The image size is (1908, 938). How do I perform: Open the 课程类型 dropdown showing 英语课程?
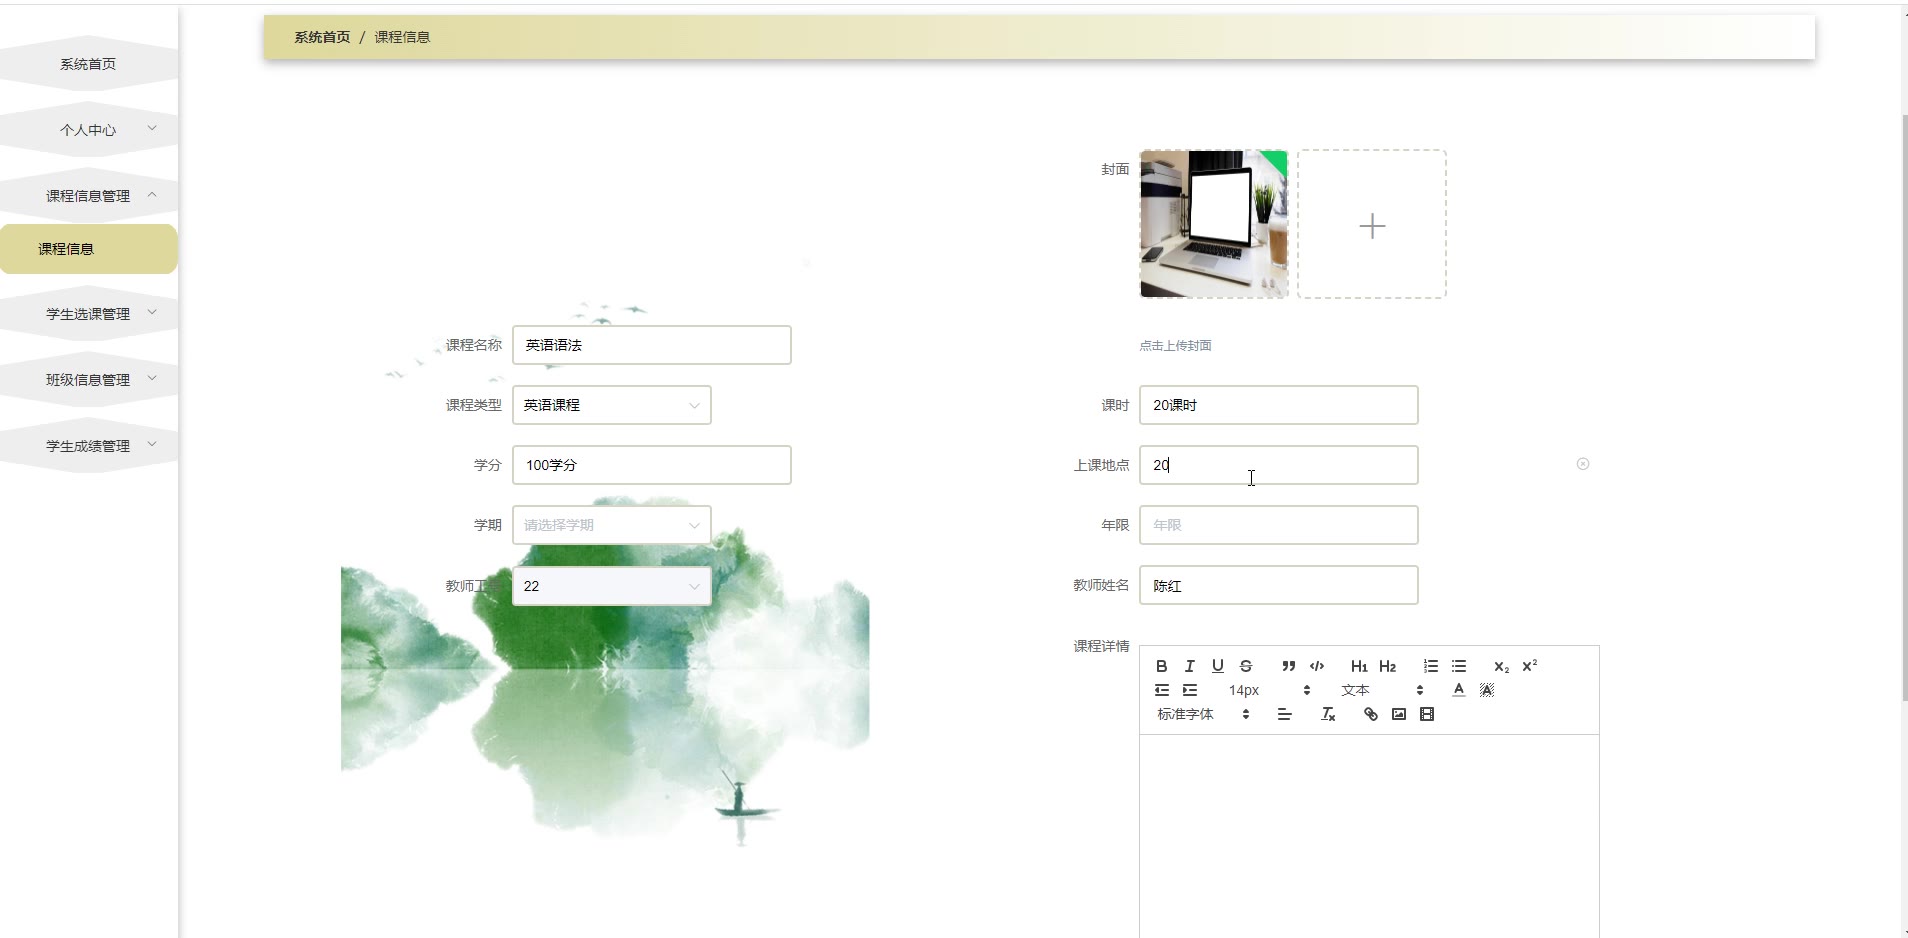pos(612,405)
